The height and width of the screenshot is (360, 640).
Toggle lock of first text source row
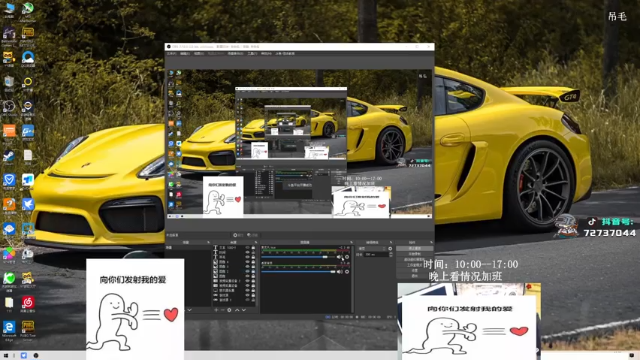pos(253,248)
